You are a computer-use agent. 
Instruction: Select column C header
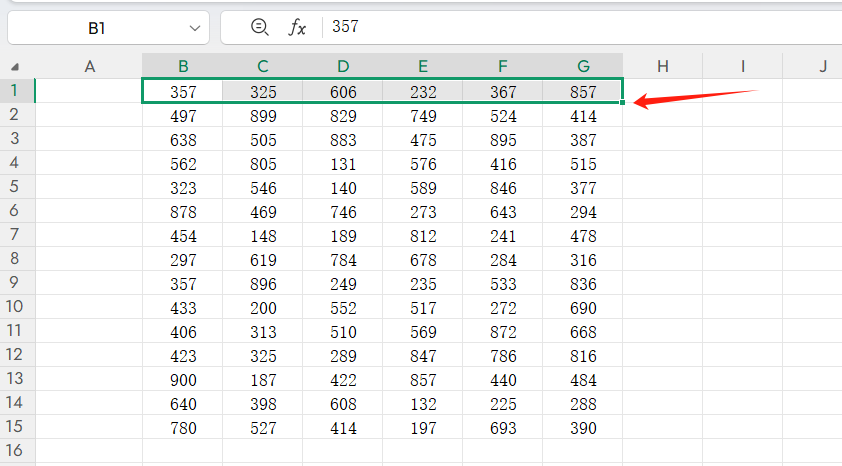[263, 66]
